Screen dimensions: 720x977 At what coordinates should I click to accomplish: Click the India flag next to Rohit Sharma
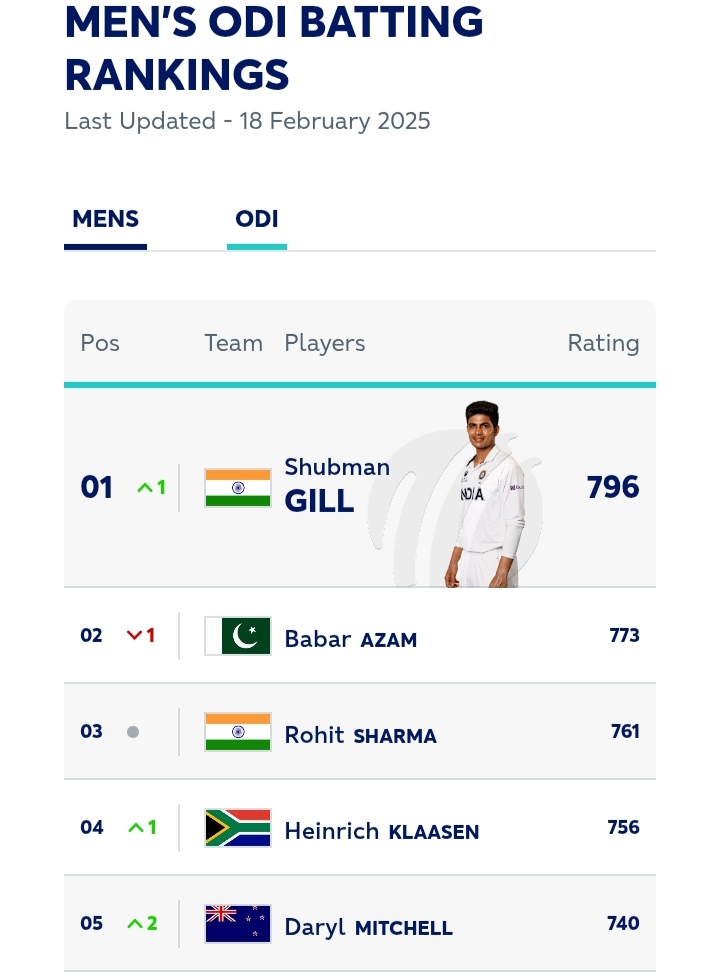pyautogui.click(x=238, y=732)
